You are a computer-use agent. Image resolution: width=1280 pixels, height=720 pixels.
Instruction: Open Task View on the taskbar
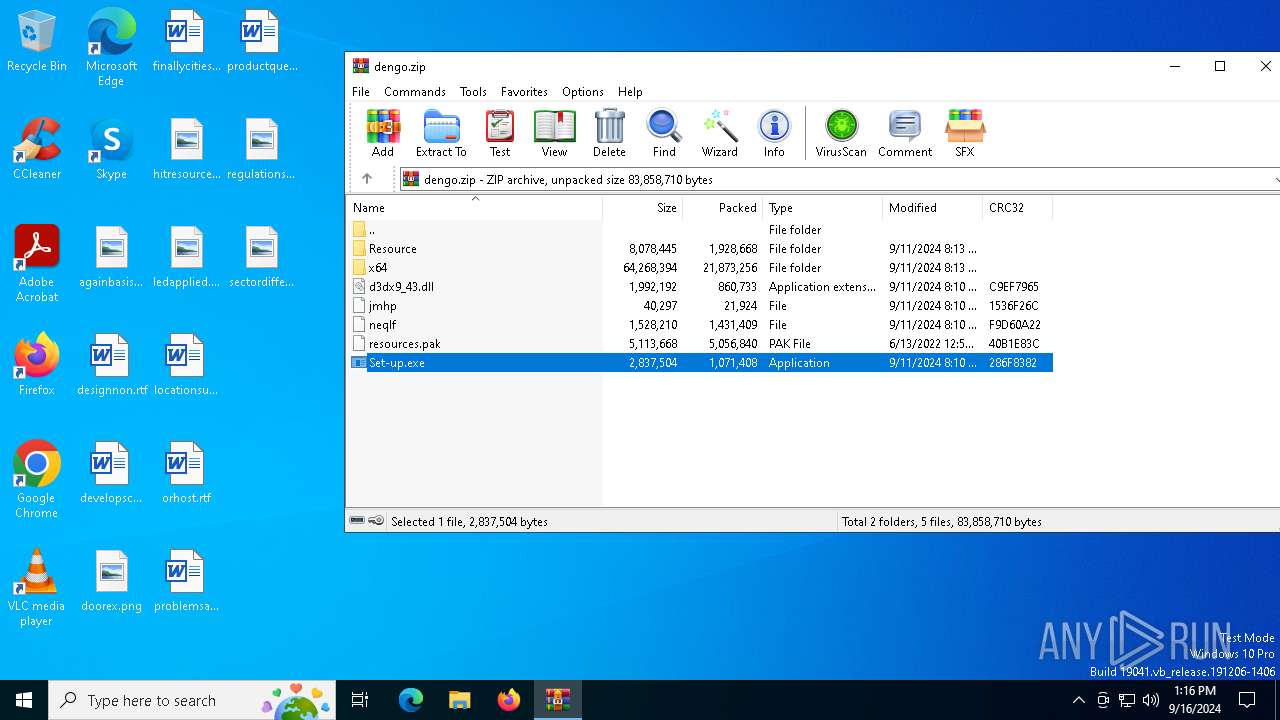coord(361,700)
